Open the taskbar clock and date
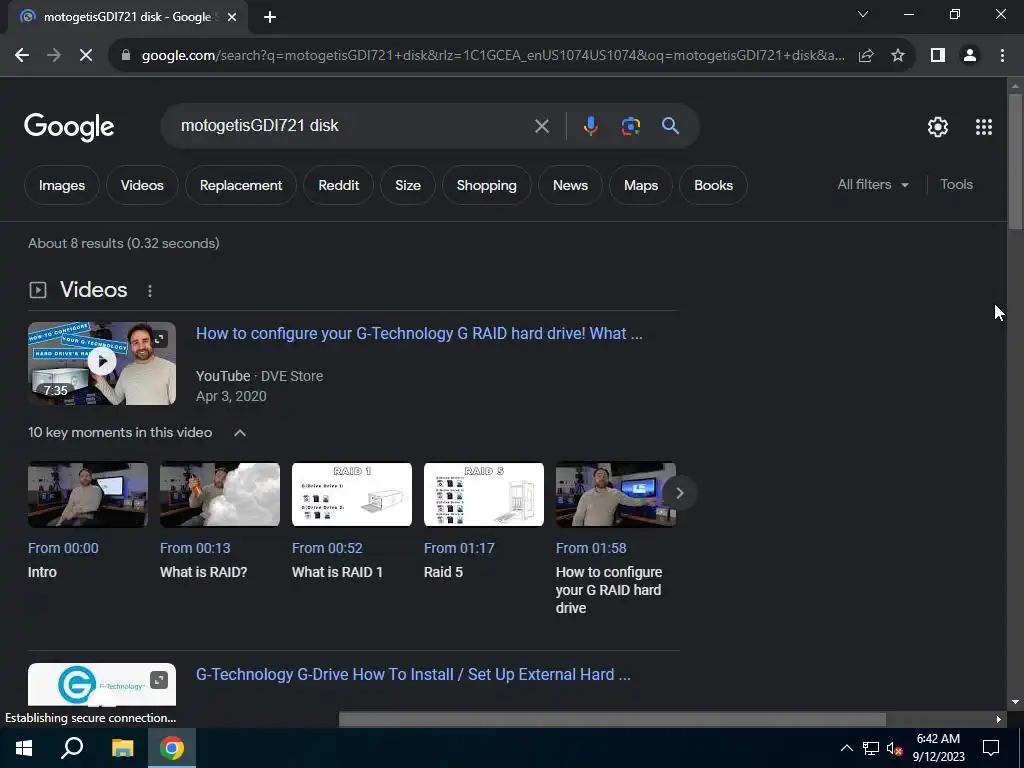This screenshot has width=1024, height=768. (938, 748)
